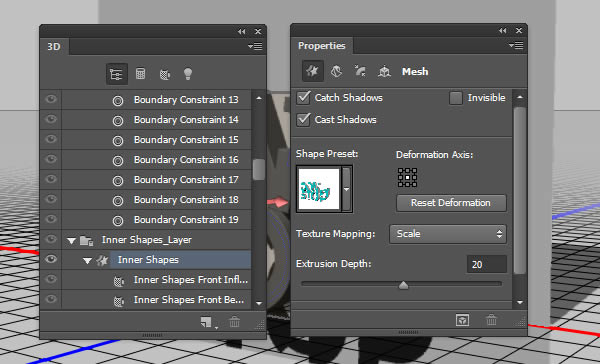The width and height of the screenshot is (600, 364).
Task: Open the Coordinates properties section
Action: (x=384, y=71)
